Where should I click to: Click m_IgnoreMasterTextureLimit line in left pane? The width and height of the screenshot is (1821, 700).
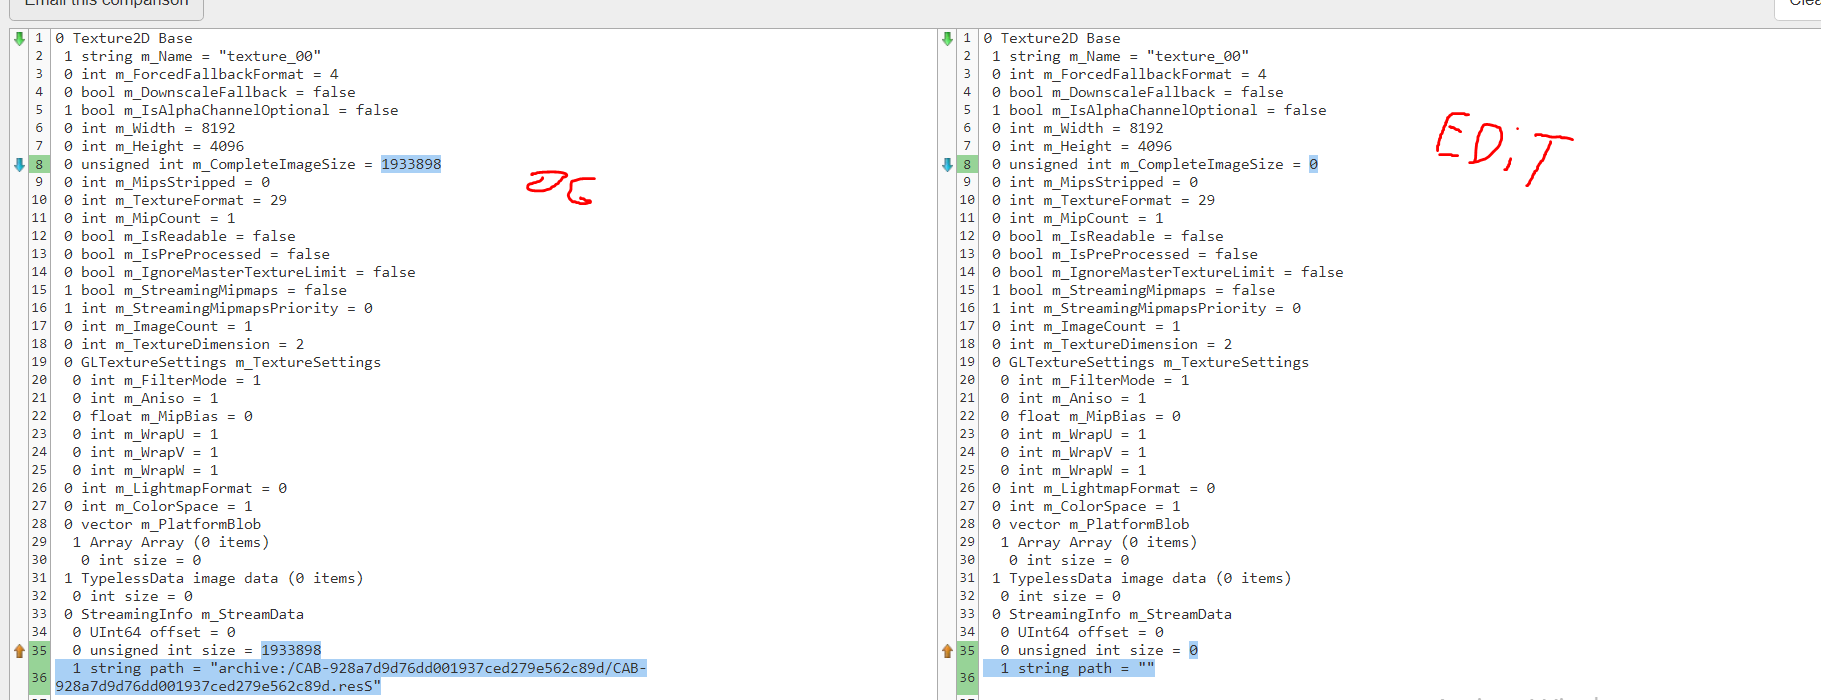click(240, 272)
